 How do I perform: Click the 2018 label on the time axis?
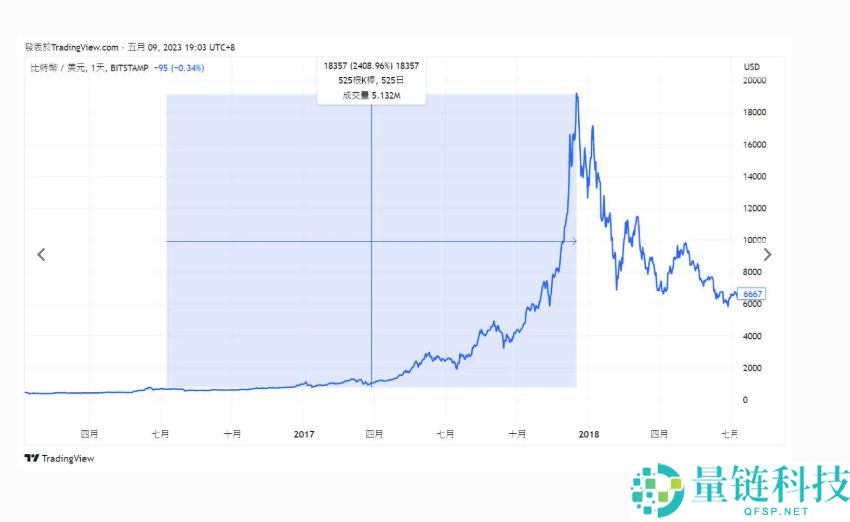click(x=587, y=434)
